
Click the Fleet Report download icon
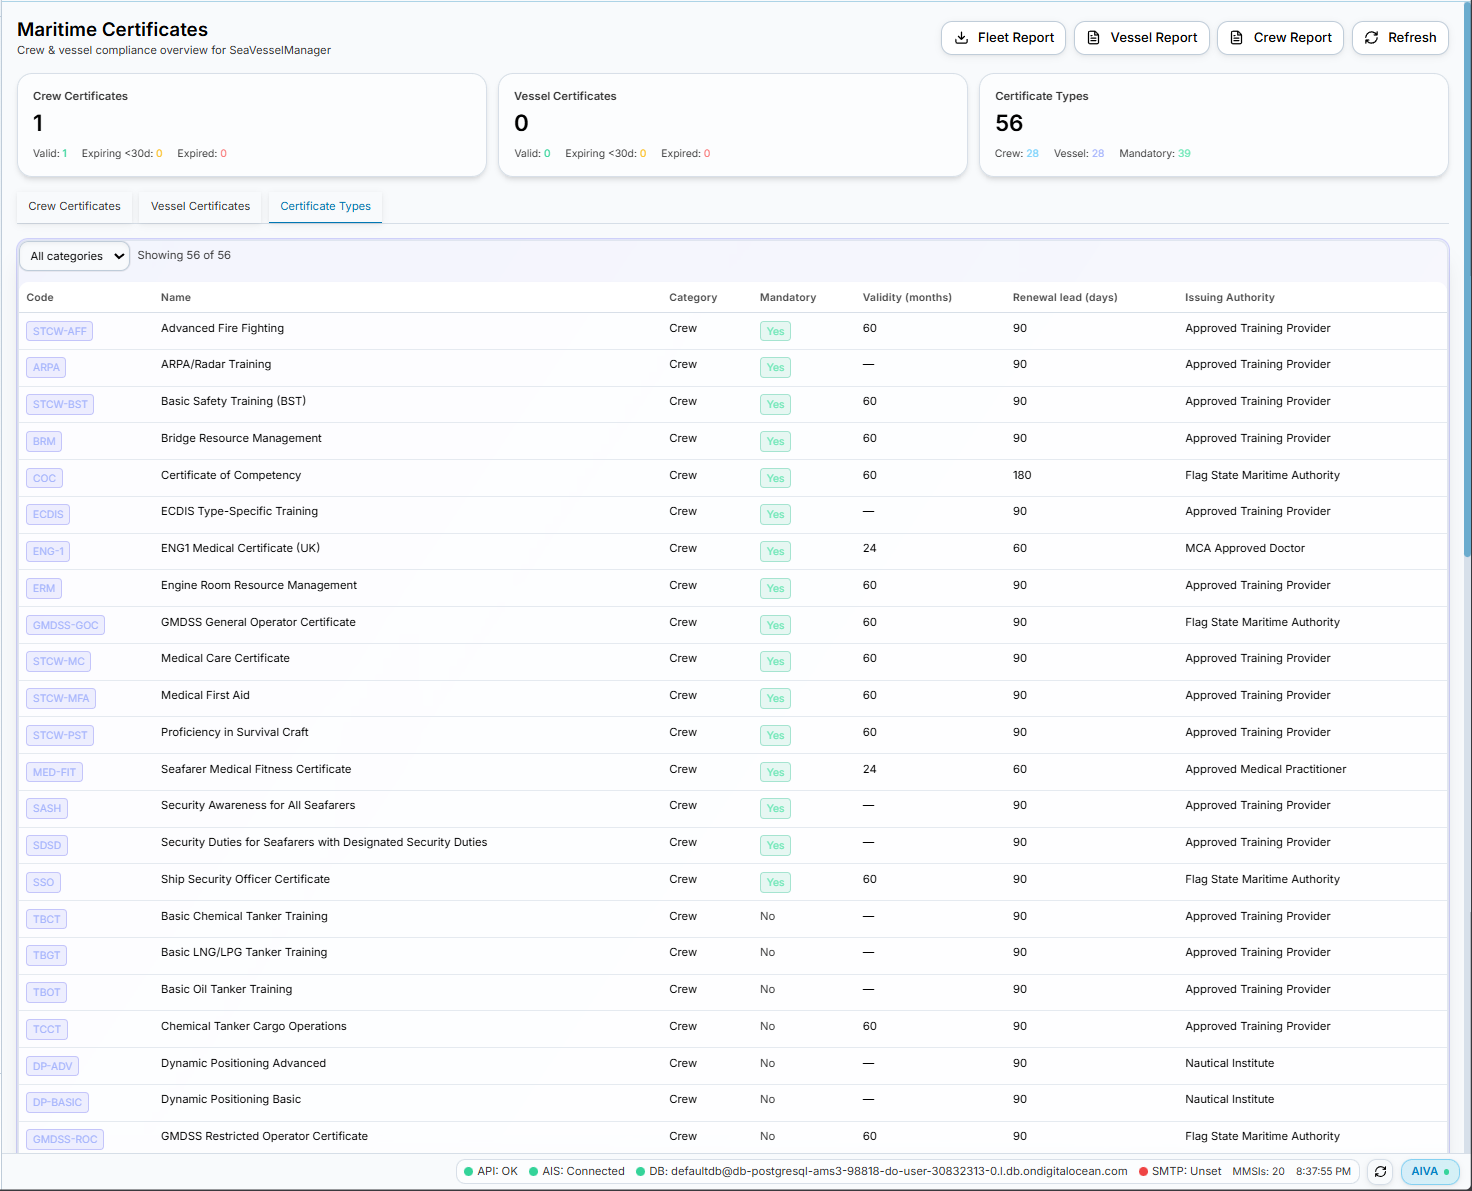tap(961, 38)
